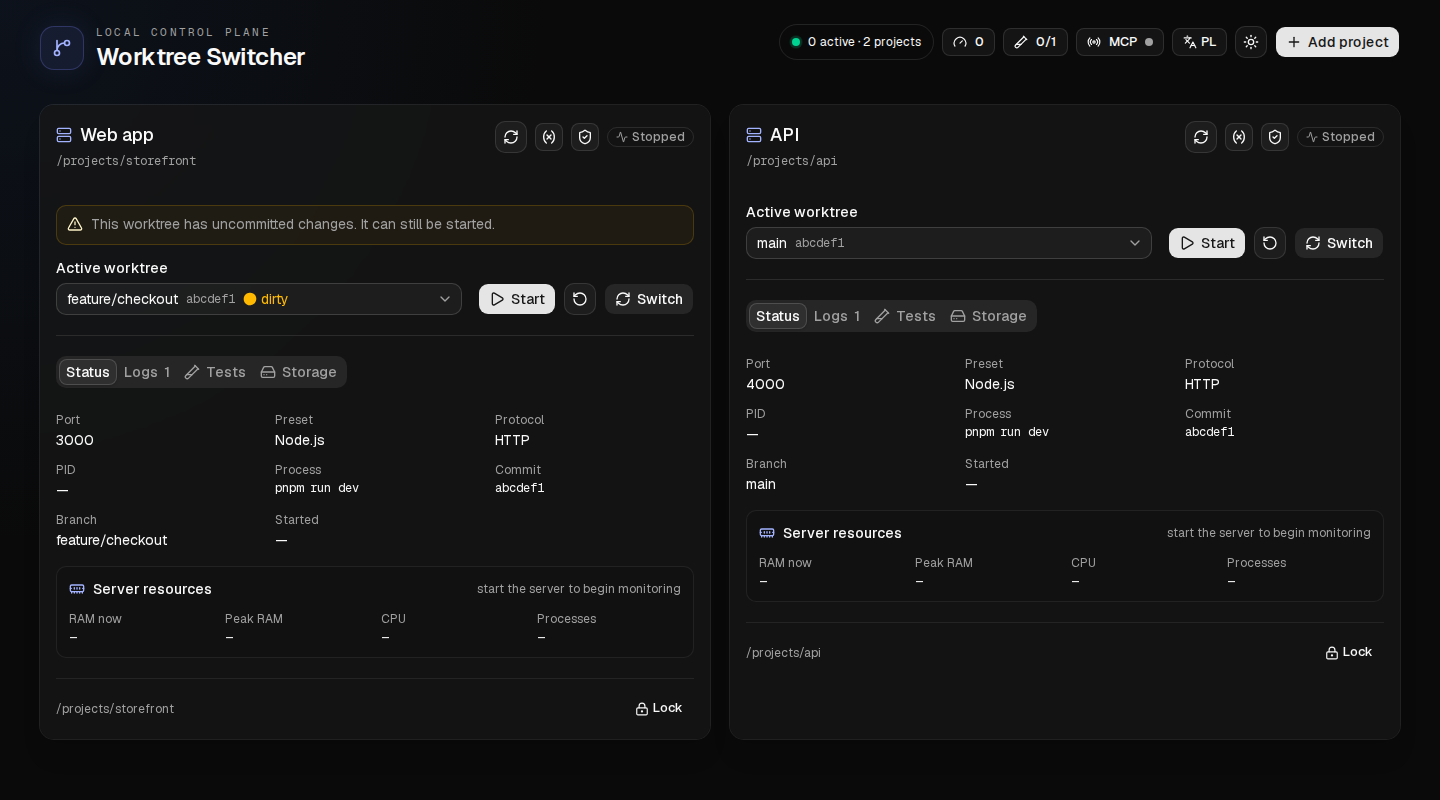The image size is (1440, 800).
Task: Open the Tests tab in API
Action: (x=905, y=316)
